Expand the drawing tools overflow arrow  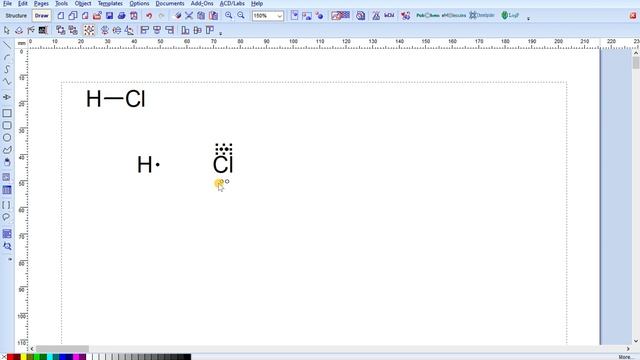pyautogui.click(x=10, y=259)
